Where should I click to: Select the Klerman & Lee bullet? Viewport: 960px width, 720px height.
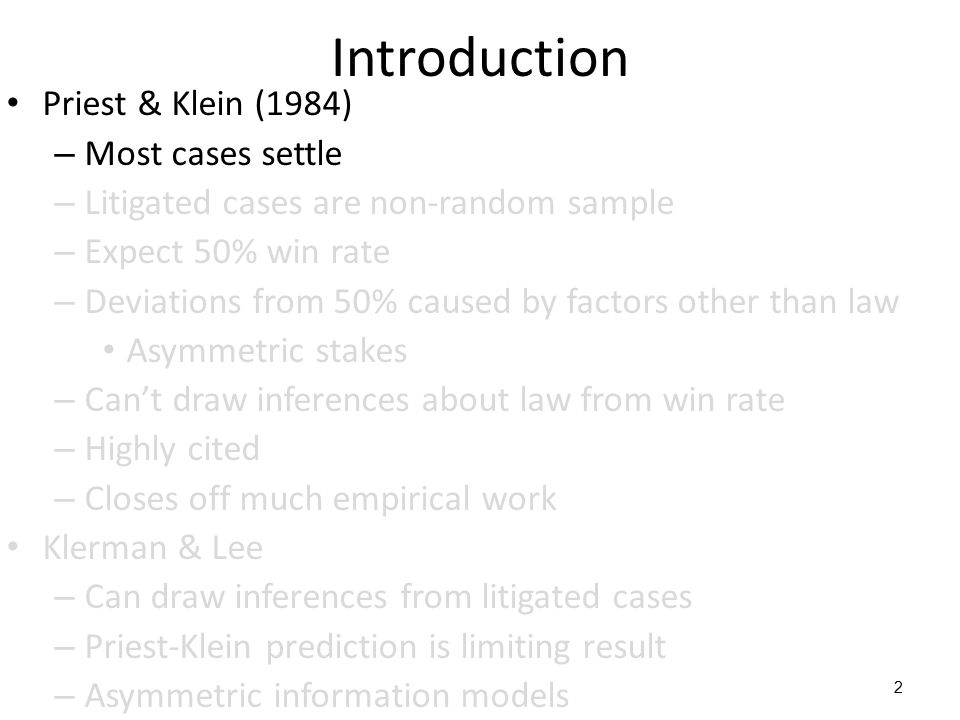(153, 547)
